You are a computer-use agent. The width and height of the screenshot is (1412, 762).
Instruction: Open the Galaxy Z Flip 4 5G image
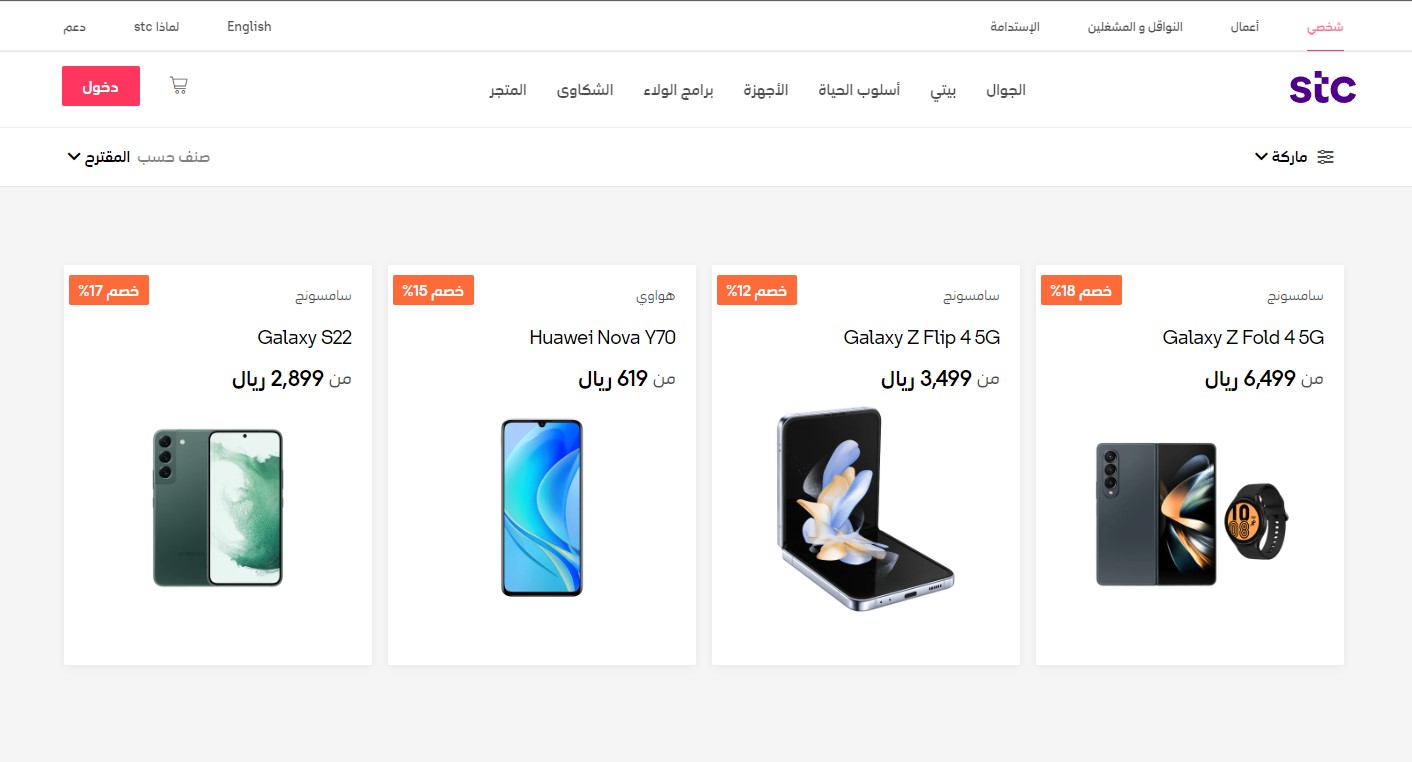(865, 508)
